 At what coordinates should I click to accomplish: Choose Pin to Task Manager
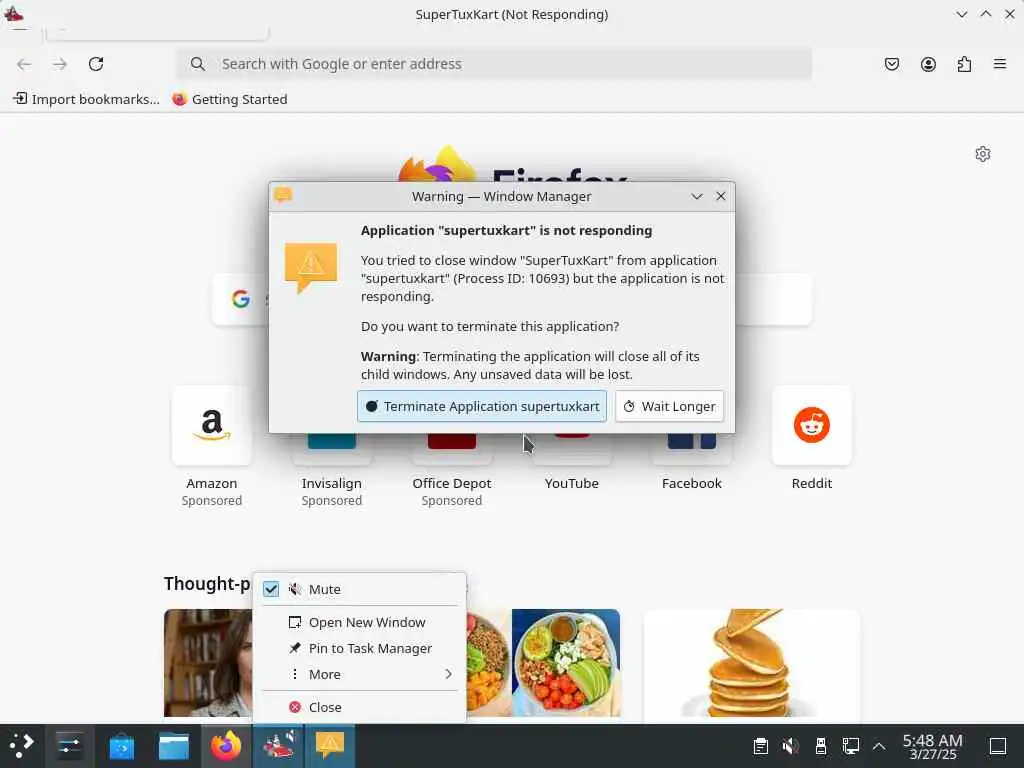360,648
